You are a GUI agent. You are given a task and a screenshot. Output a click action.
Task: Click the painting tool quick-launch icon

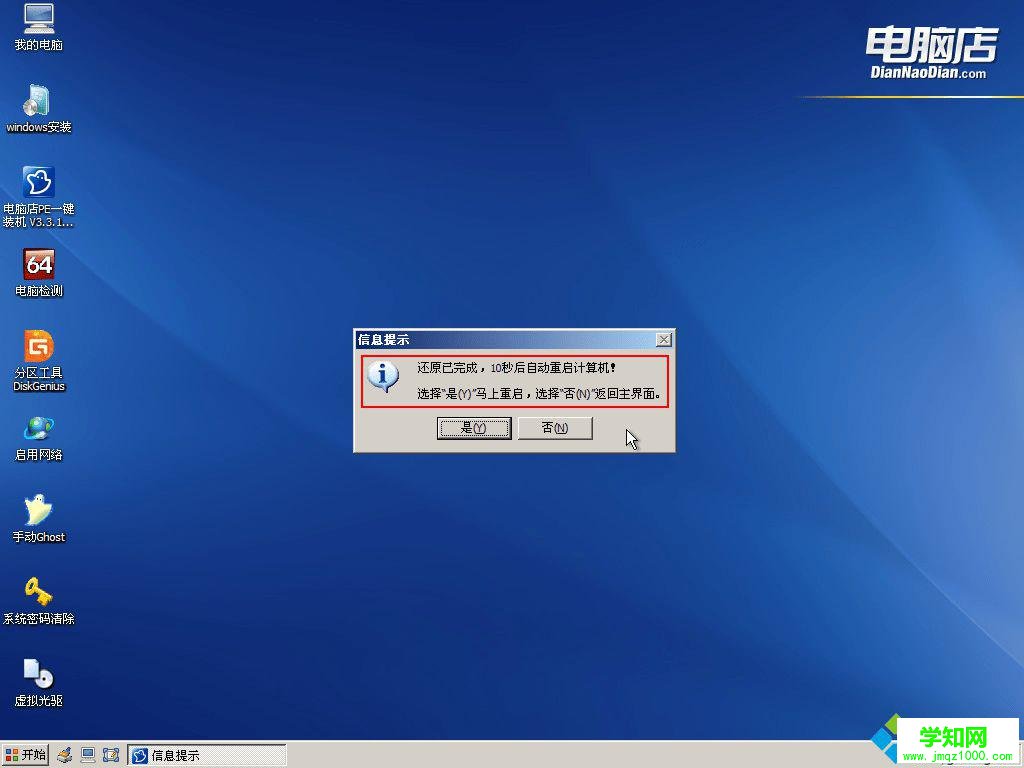pos(64,754)
